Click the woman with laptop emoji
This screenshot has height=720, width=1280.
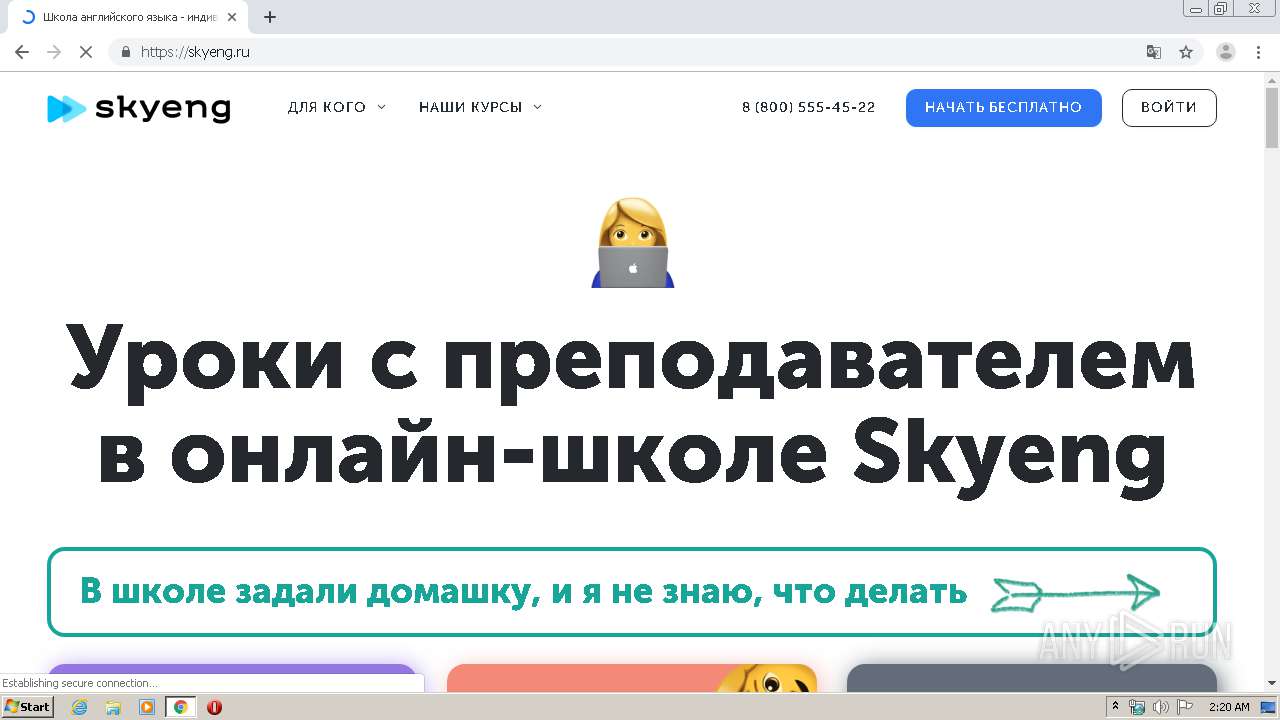[633, 243]
